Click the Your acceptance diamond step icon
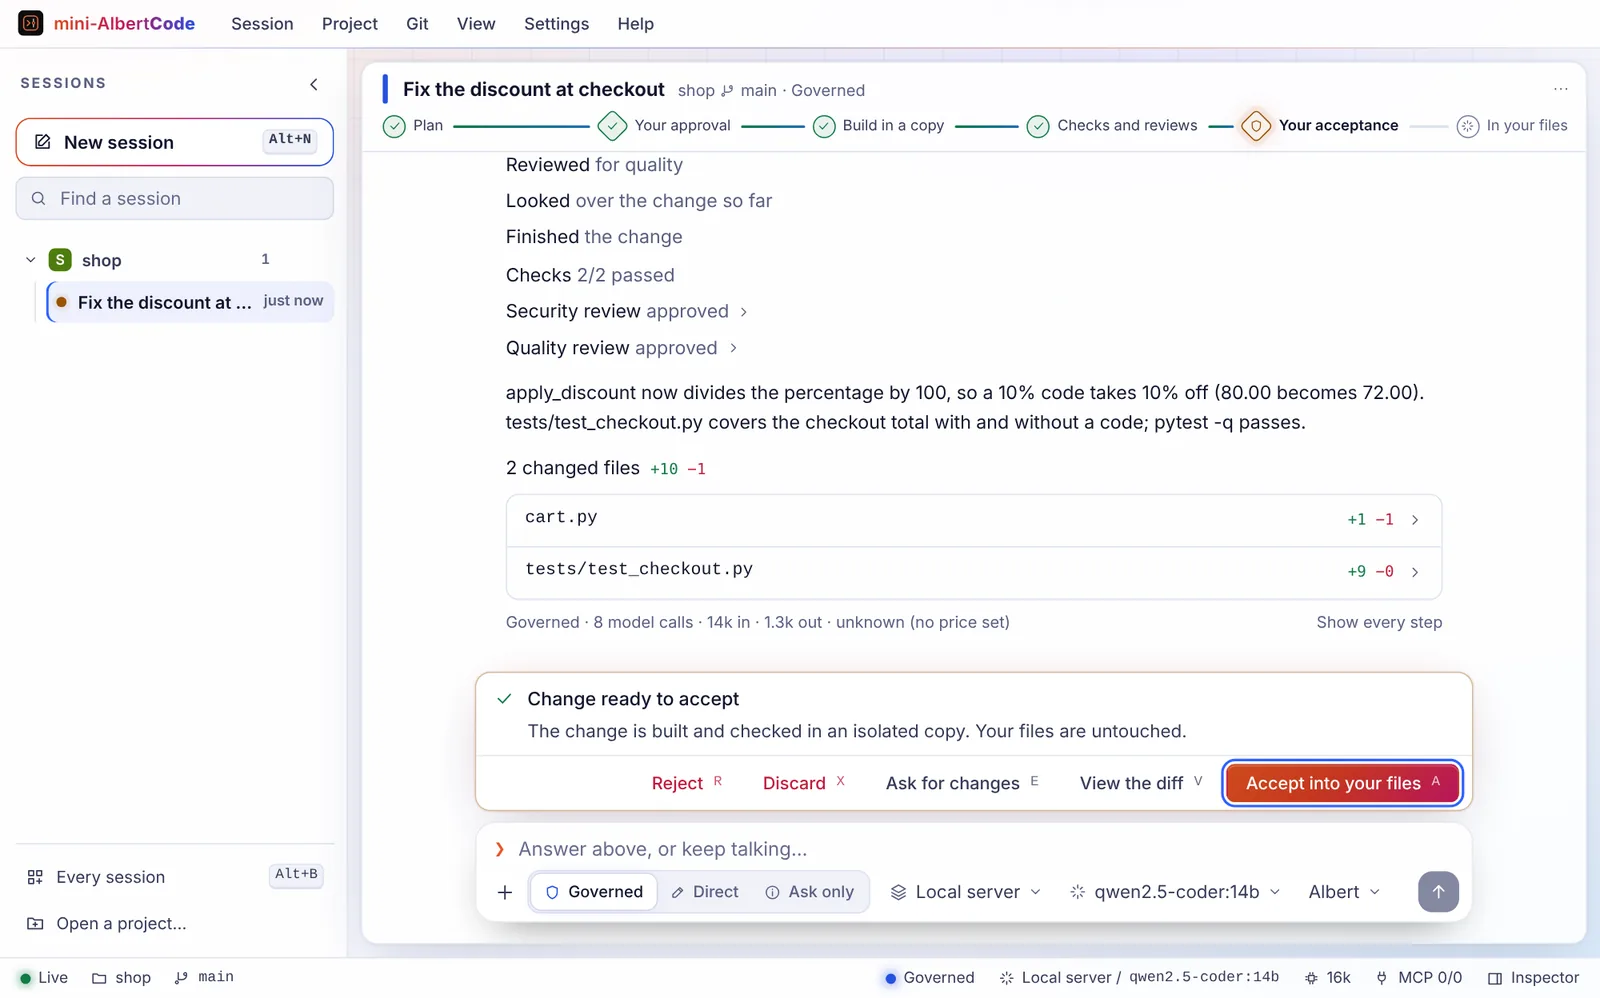Image resolution: width=1600 pixels, height=998 pixels. 1256,126
